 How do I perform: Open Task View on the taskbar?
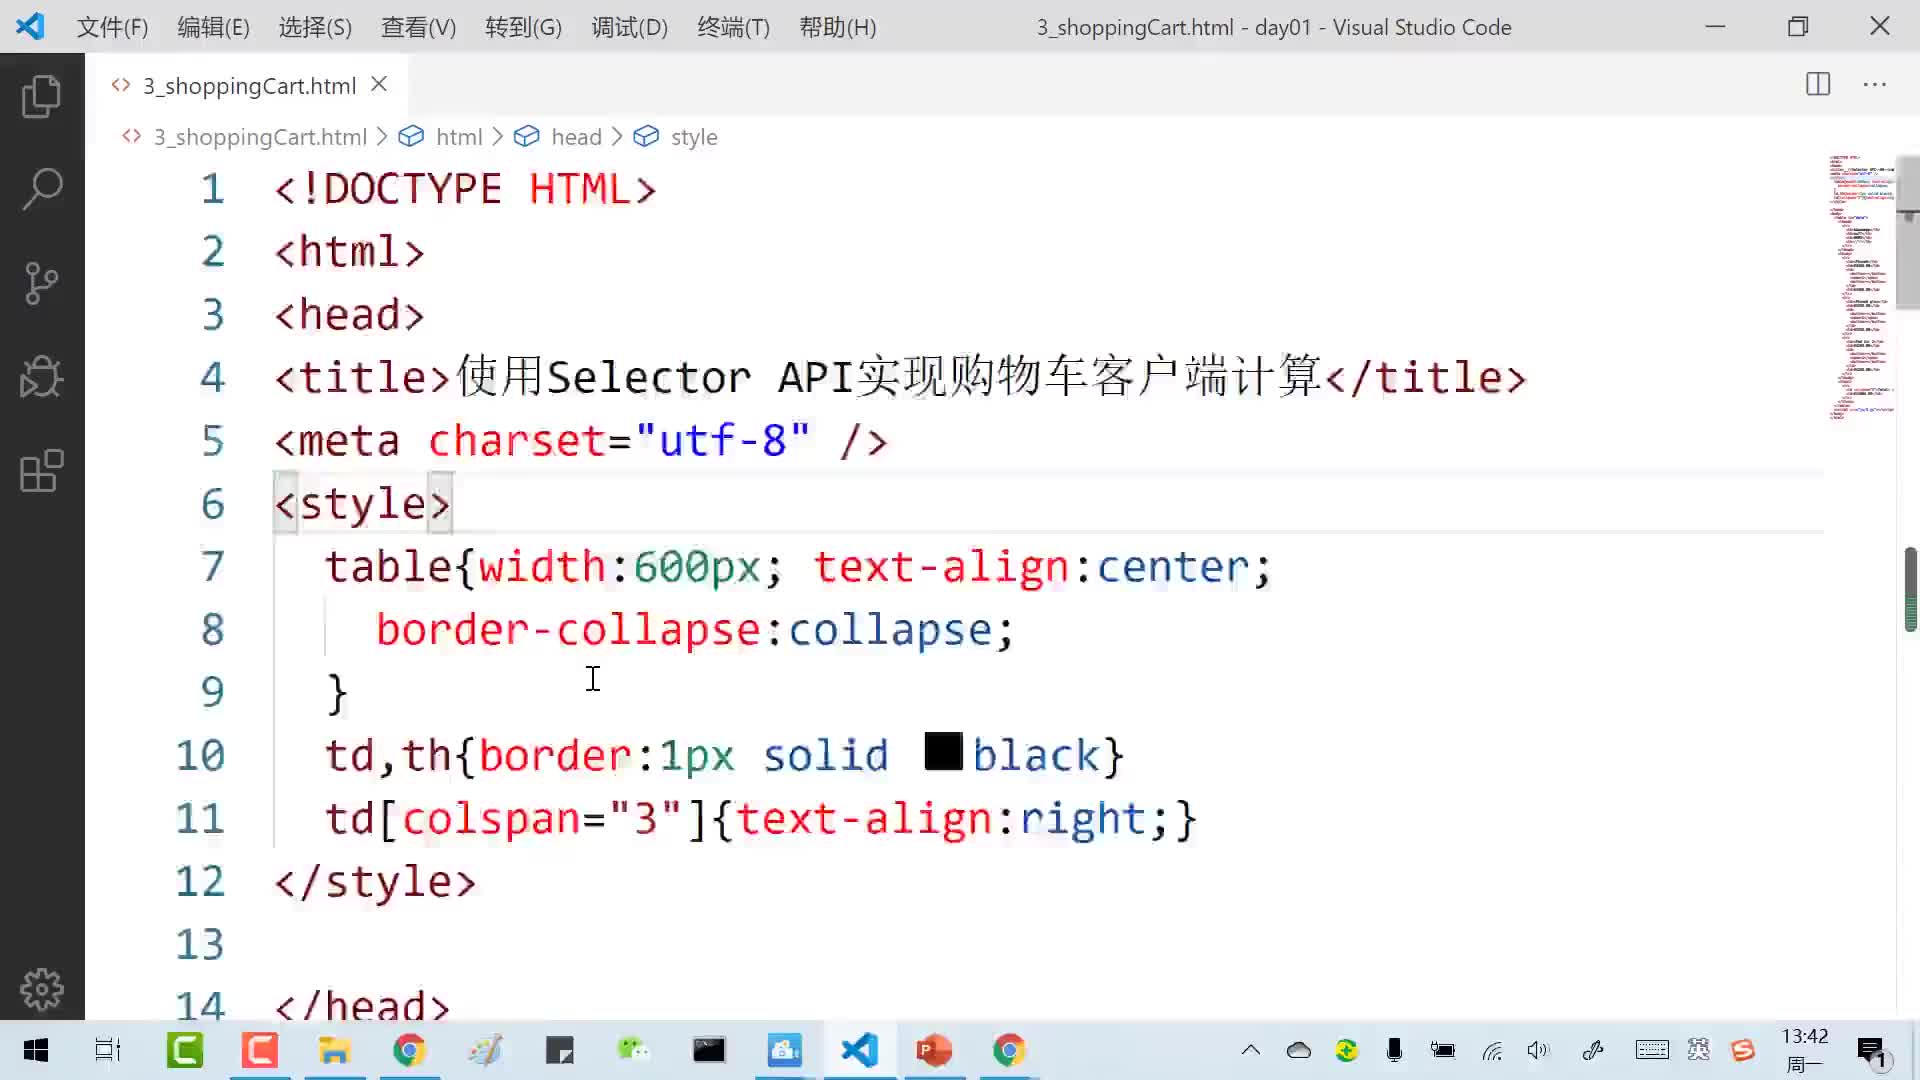click(x=108, y=1050)
